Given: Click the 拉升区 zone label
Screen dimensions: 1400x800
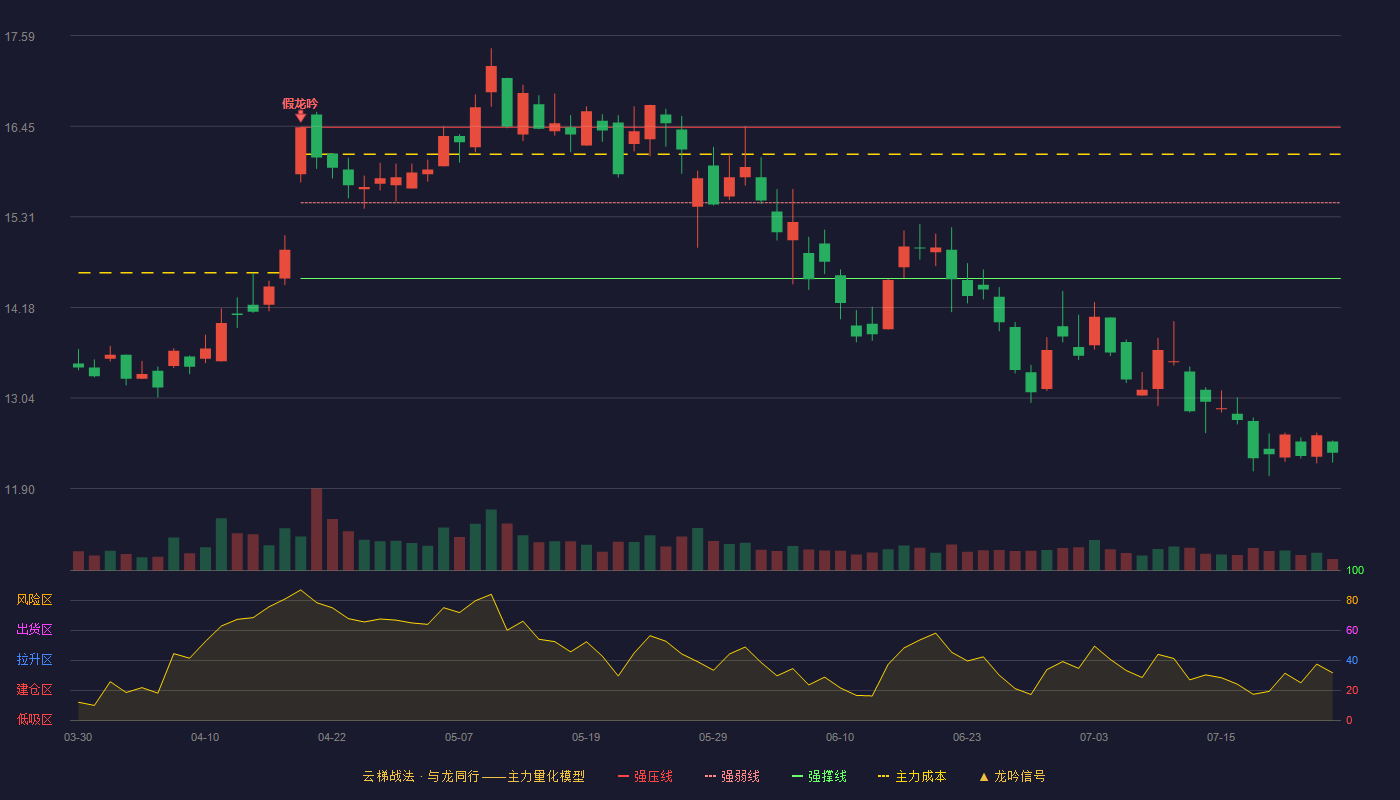Looking at the screenshot, I should 34,660.
